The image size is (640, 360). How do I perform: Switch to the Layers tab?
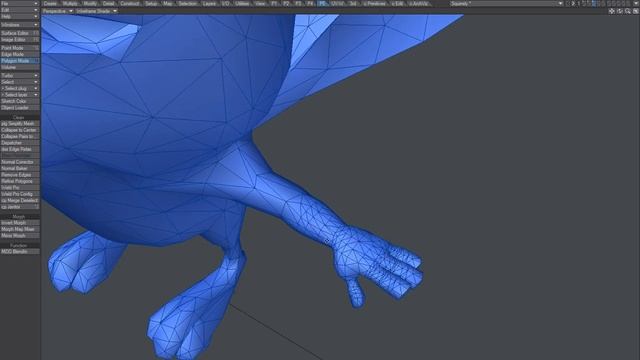[209, 3]
